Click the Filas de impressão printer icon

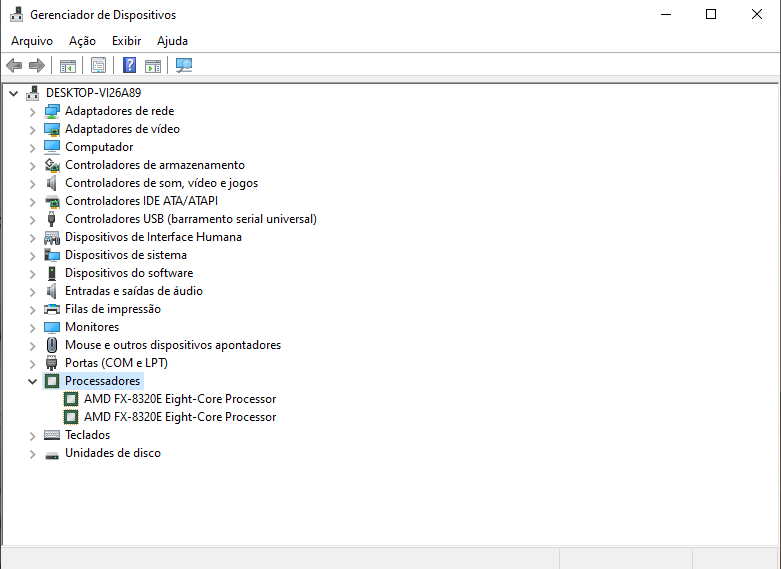[x=52, y=309]
